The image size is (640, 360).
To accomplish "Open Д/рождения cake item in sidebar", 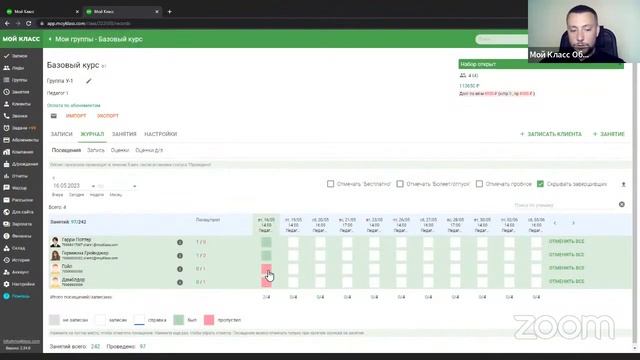I will (x=21, y=164).
